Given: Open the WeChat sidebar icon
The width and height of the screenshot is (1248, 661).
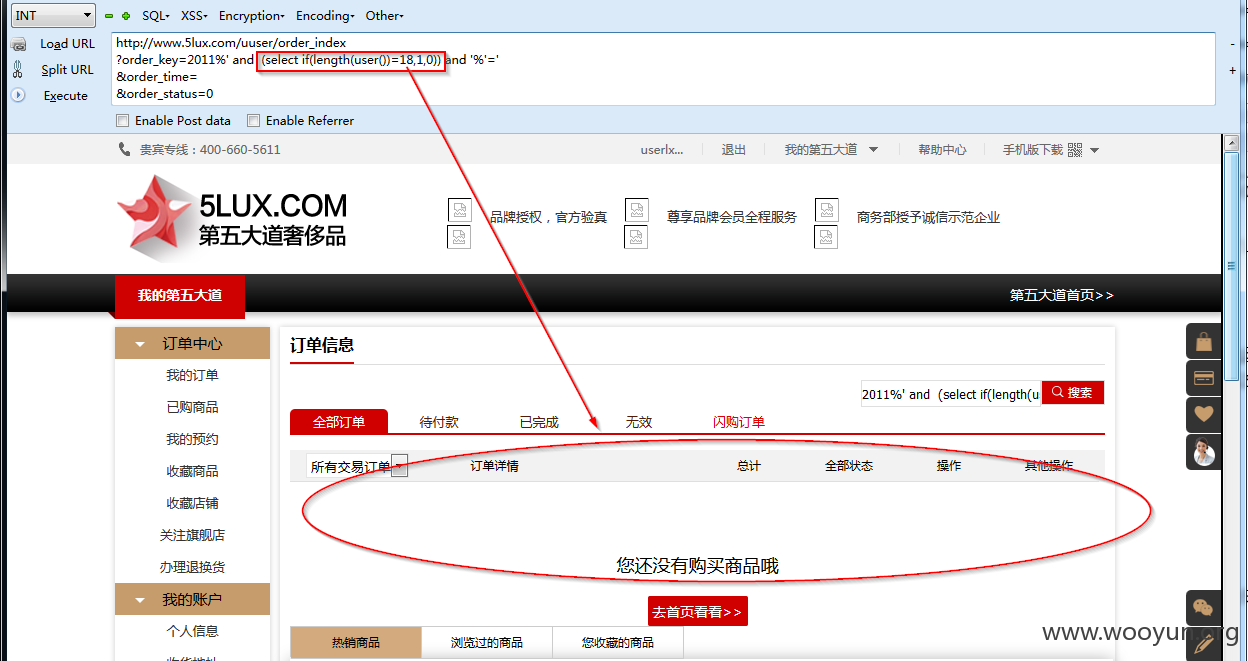Looking at the screenshot, I should click(1204, 608).
